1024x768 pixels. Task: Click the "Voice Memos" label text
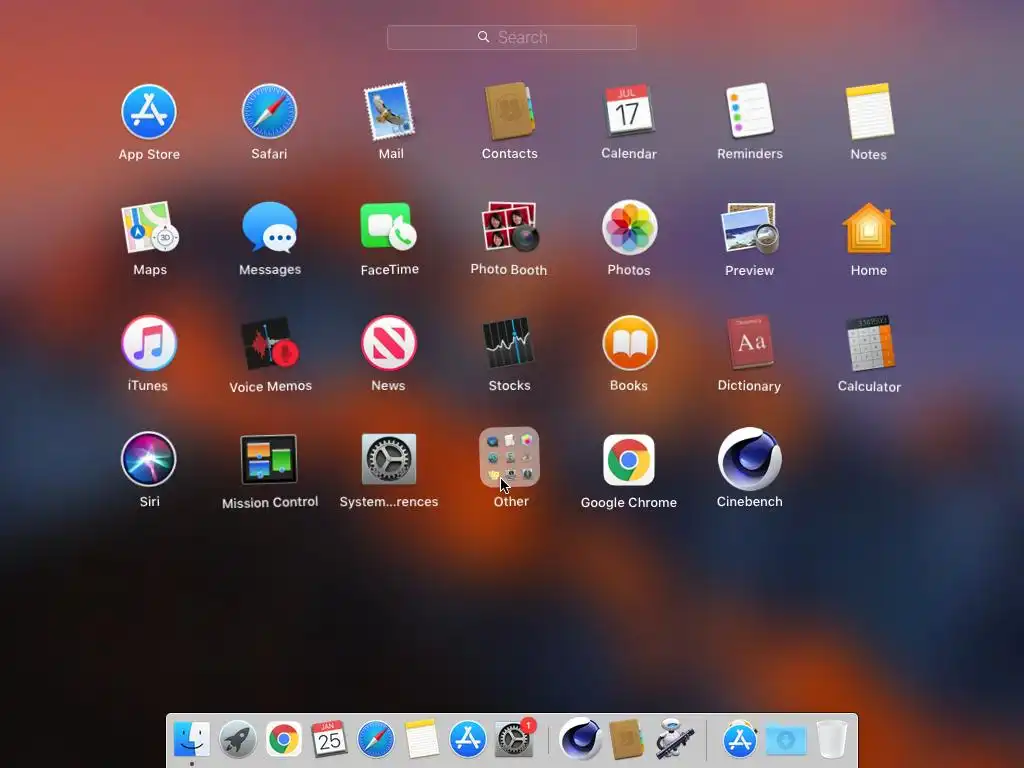coord(270,386)
